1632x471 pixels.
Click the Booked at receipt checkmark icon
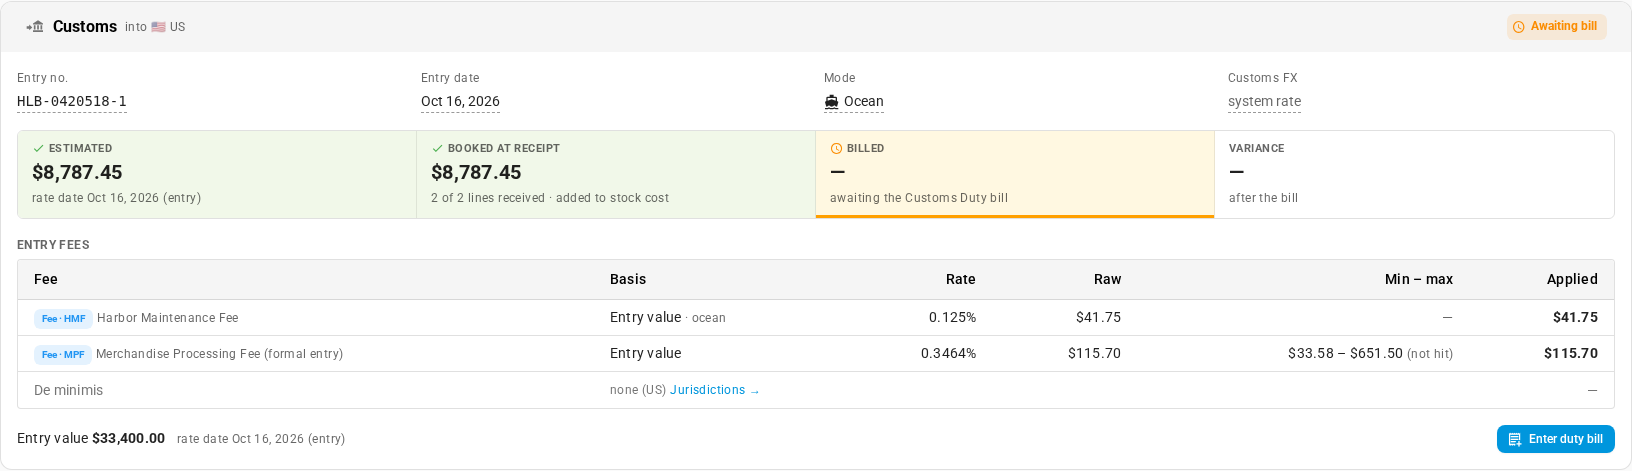(x=437, y=148)
